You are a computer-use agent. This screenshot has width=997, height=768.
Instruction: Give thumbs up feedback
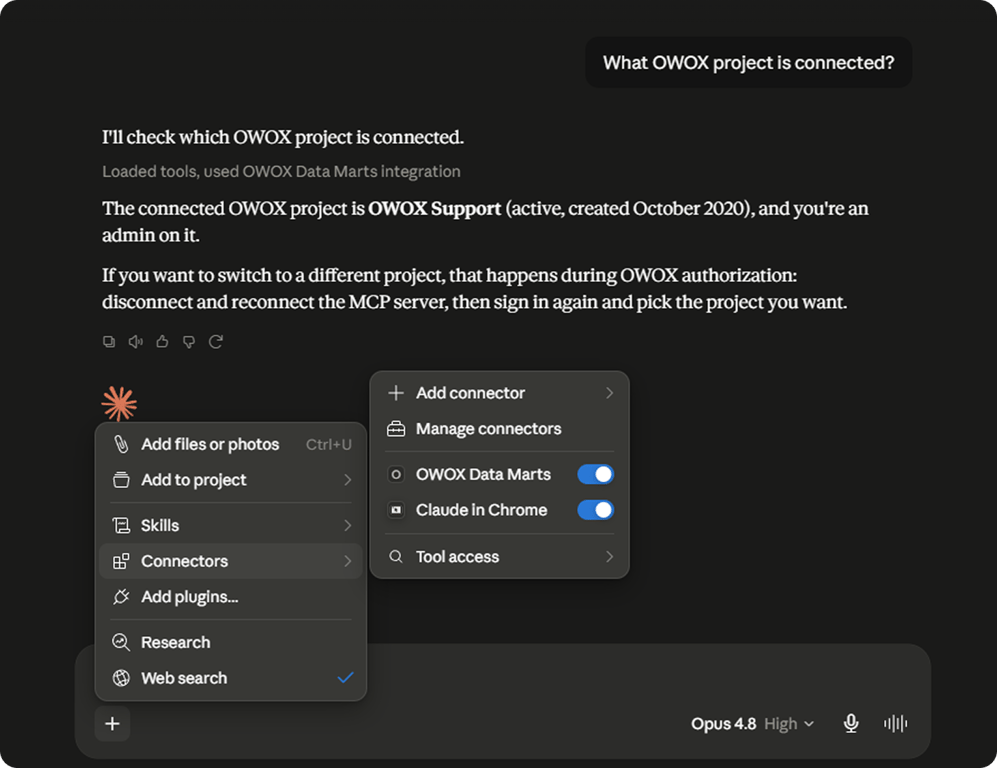point(162,342)
